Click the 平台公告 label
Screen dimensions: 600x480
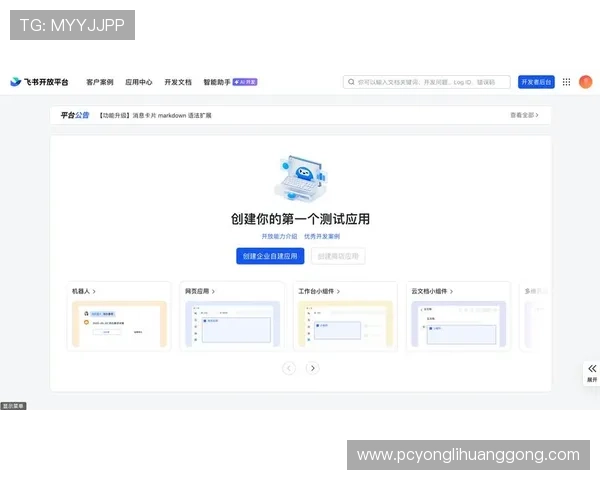coord(75,115)
